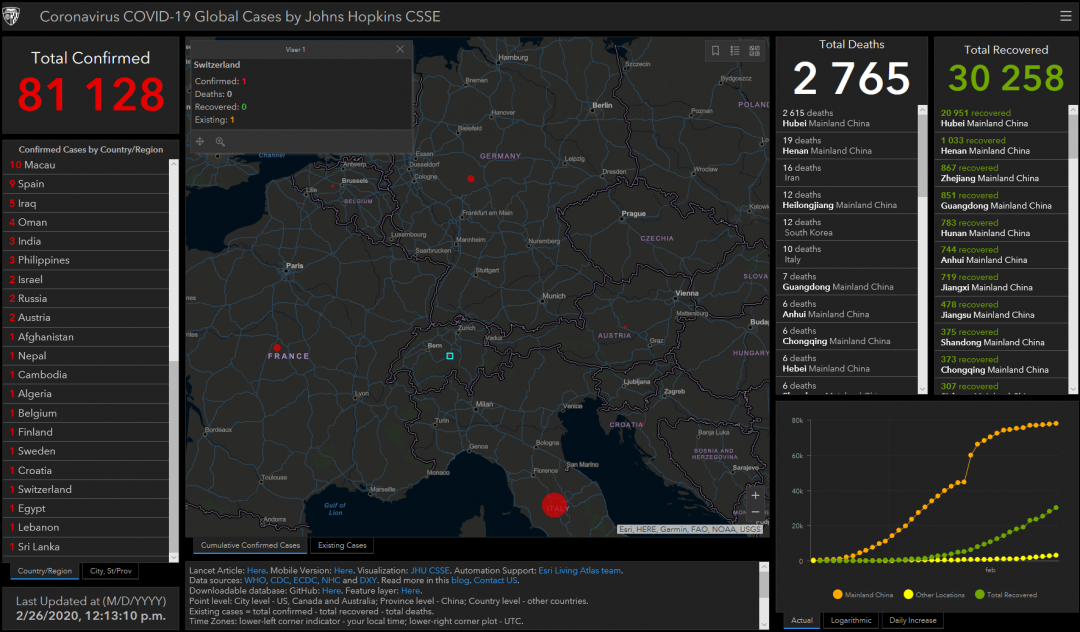1080x632 pixels.
Task: Click the scroll-down arrow of the recovered list
Action: pos(1072,389)
